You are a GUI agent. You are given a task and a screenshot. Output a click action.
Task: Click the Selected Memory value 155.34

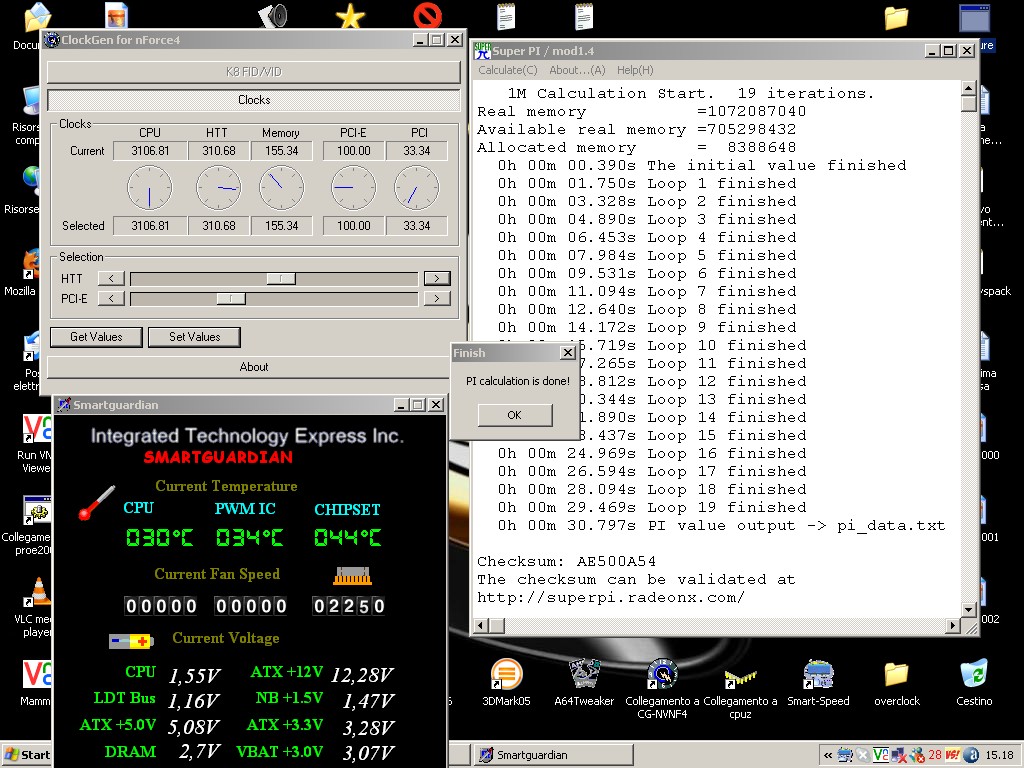tap(281, 226)
